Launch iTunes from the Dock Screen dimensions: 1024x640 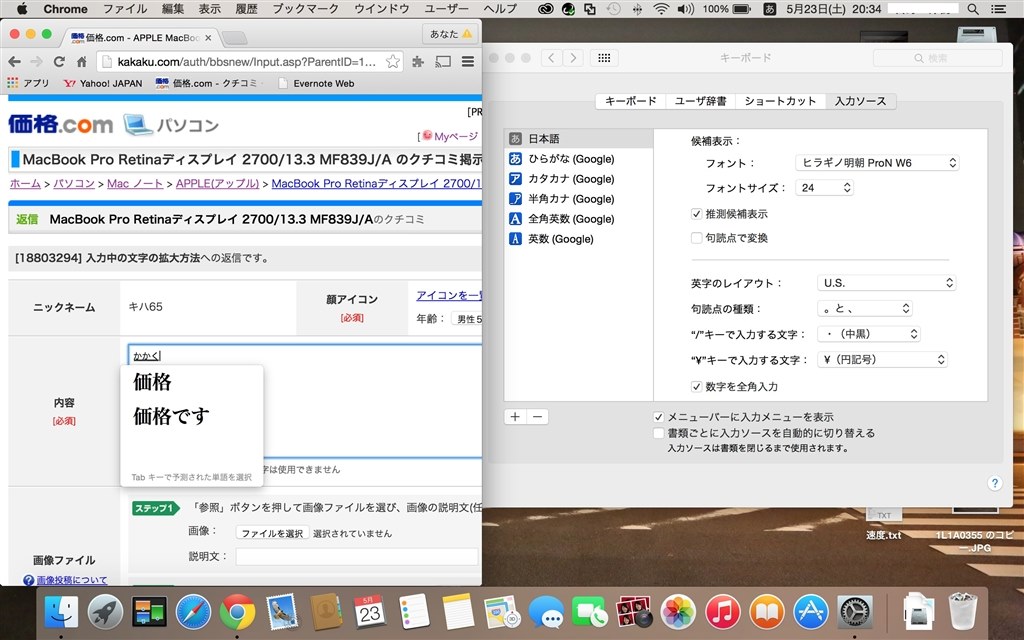[x=722, y=612]
